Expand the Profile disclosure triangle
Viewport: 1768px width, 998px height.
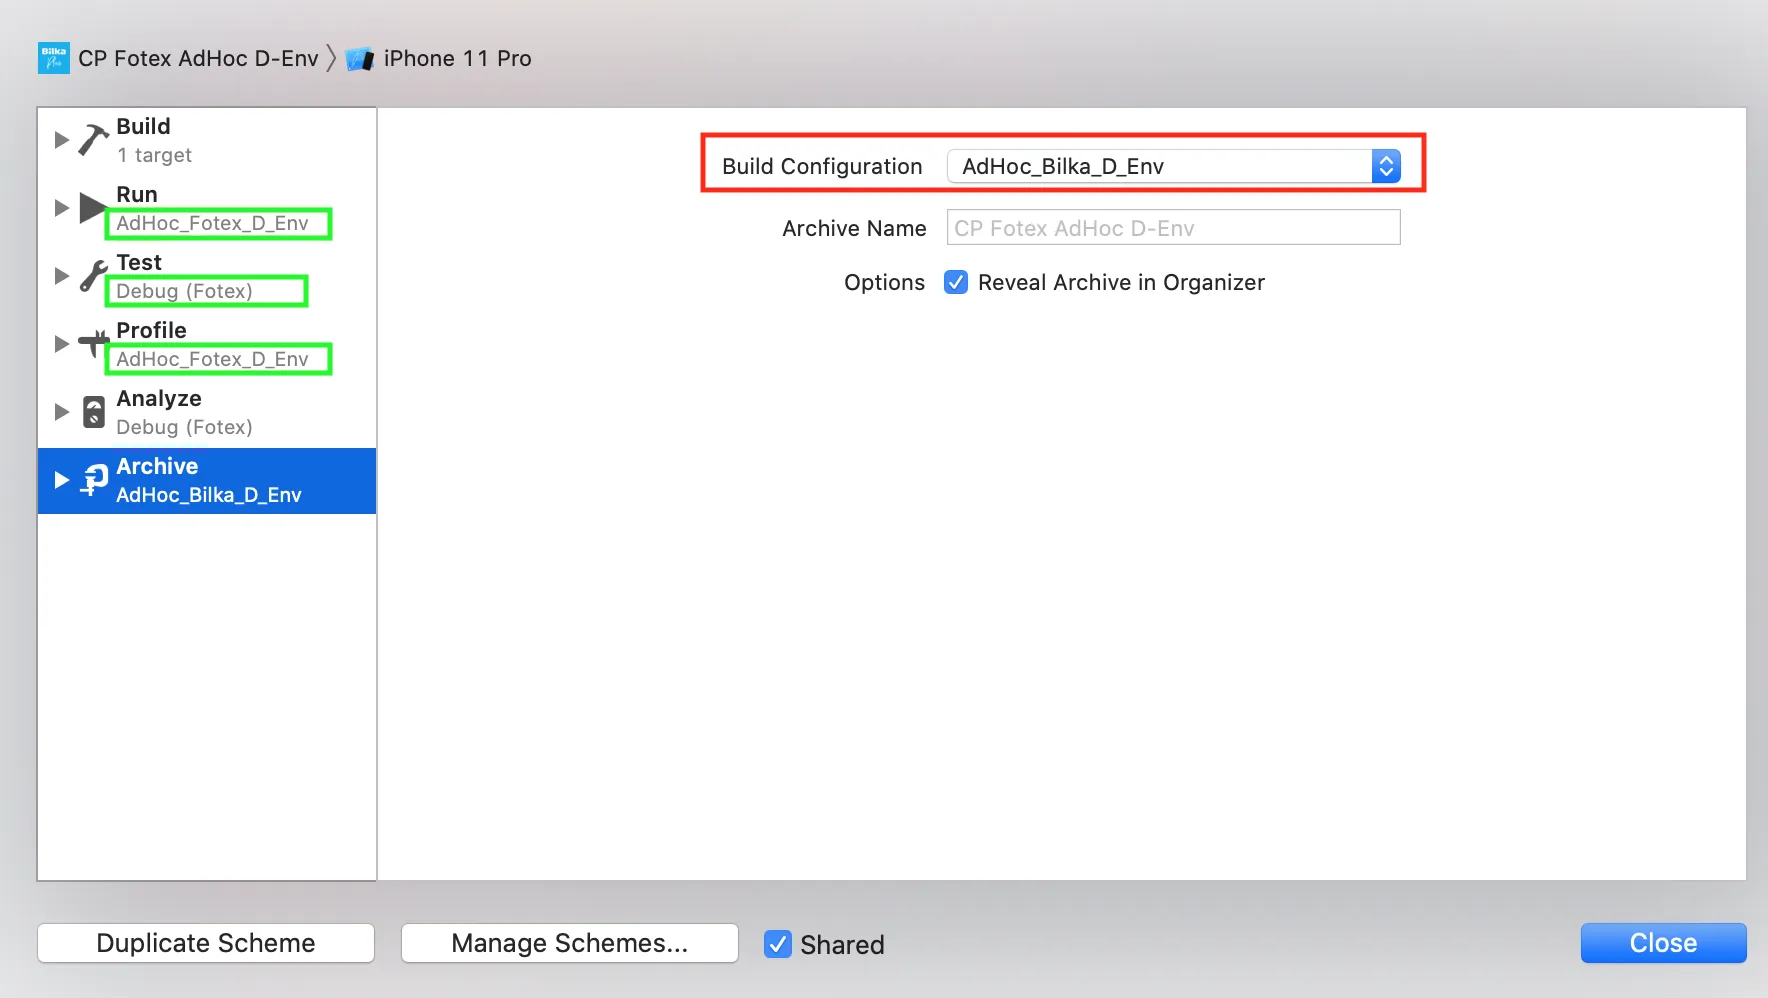(x=61, y=343)
